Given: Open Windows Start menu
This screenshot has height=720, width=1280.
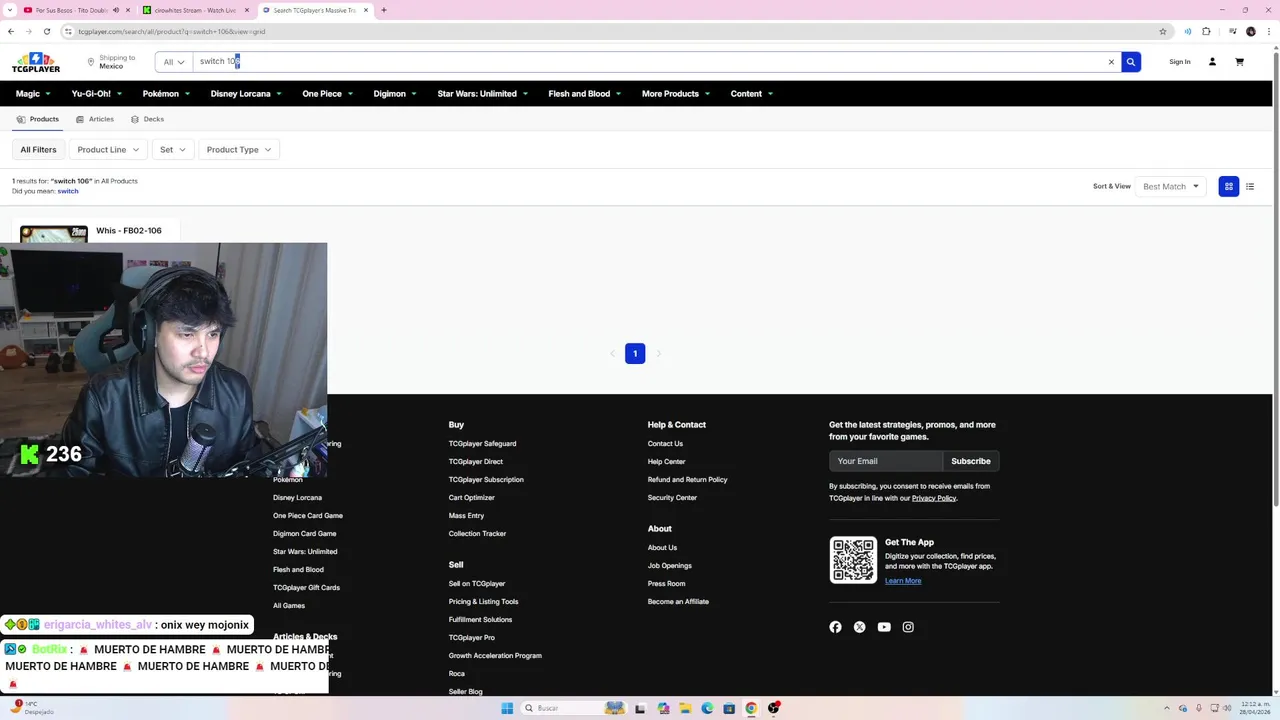Looking at the screenshot, I should 507,708.
